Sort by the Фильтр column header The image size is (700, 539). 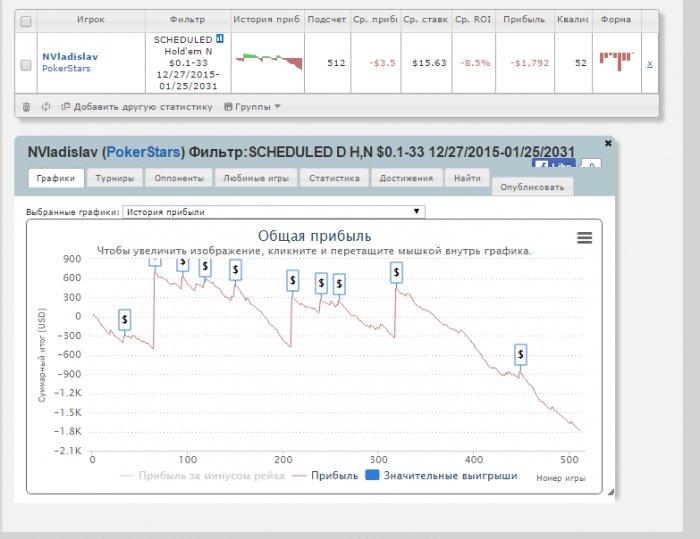(x=188, y=20)
